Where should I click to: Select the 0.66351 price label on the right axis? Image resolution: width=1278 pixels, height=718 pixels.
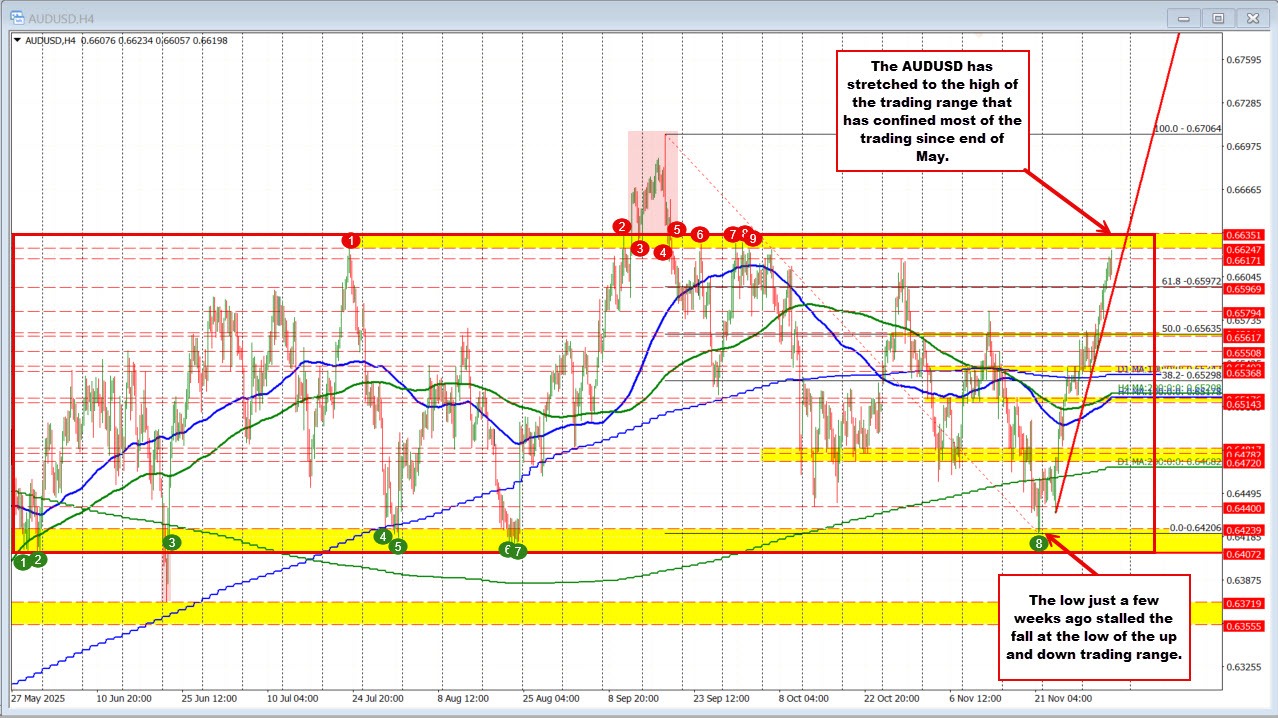pos(1243,235)
